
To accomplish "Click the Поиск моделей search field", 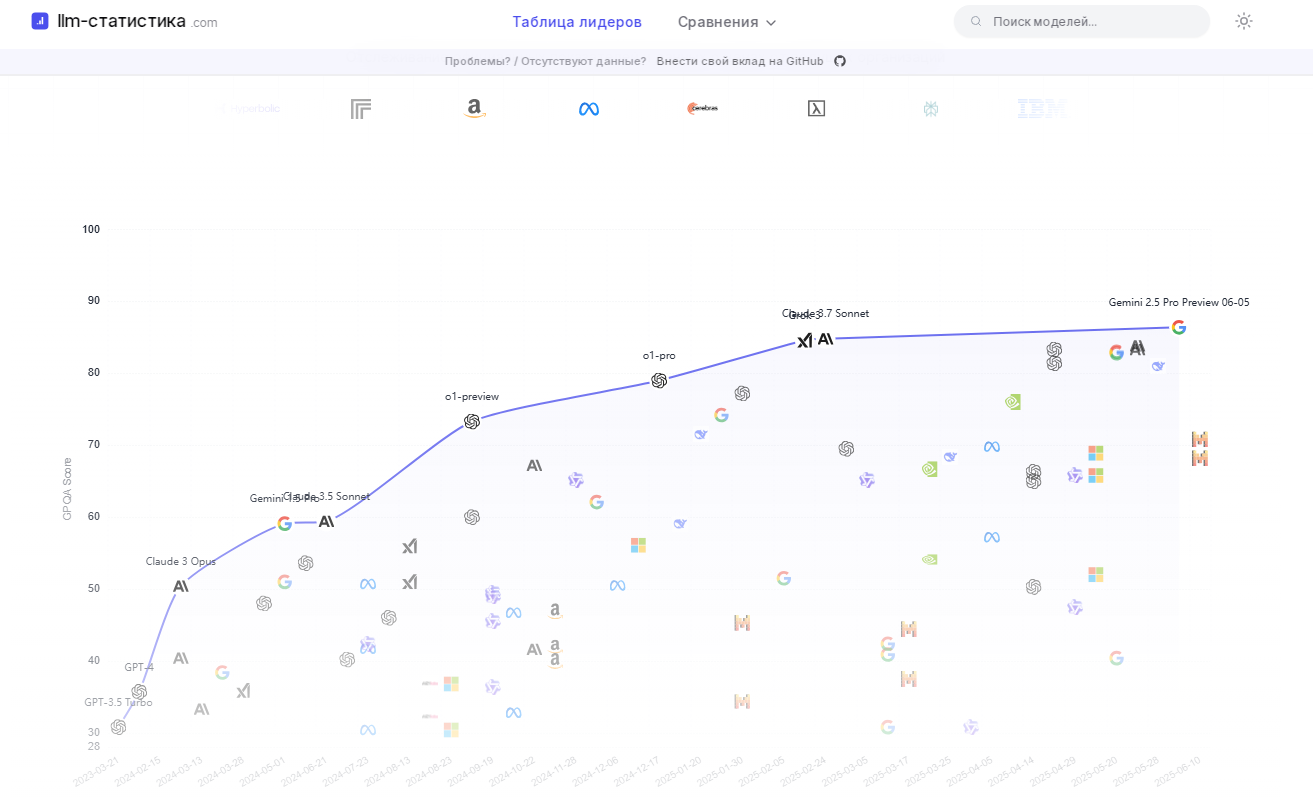I will coord(1082,21).
